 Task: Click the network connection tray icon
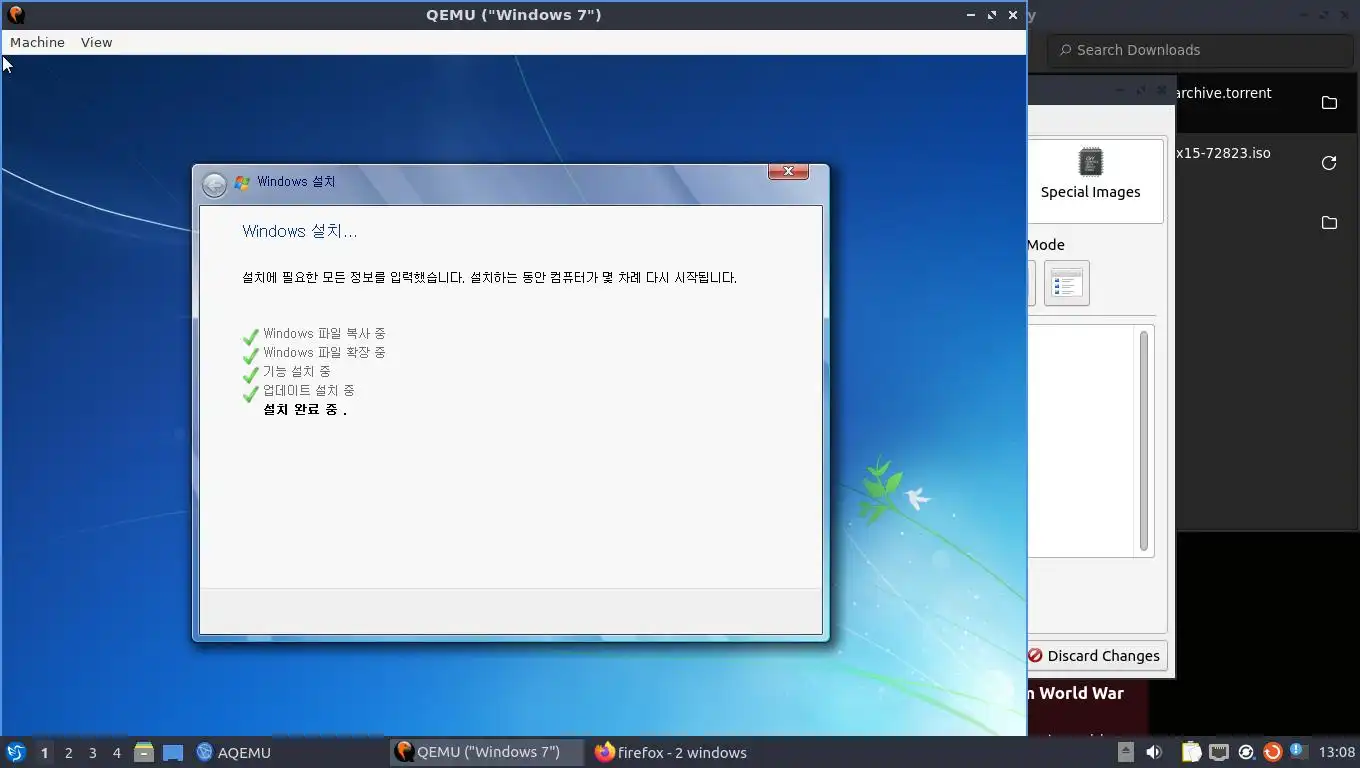coord(1218,752)
